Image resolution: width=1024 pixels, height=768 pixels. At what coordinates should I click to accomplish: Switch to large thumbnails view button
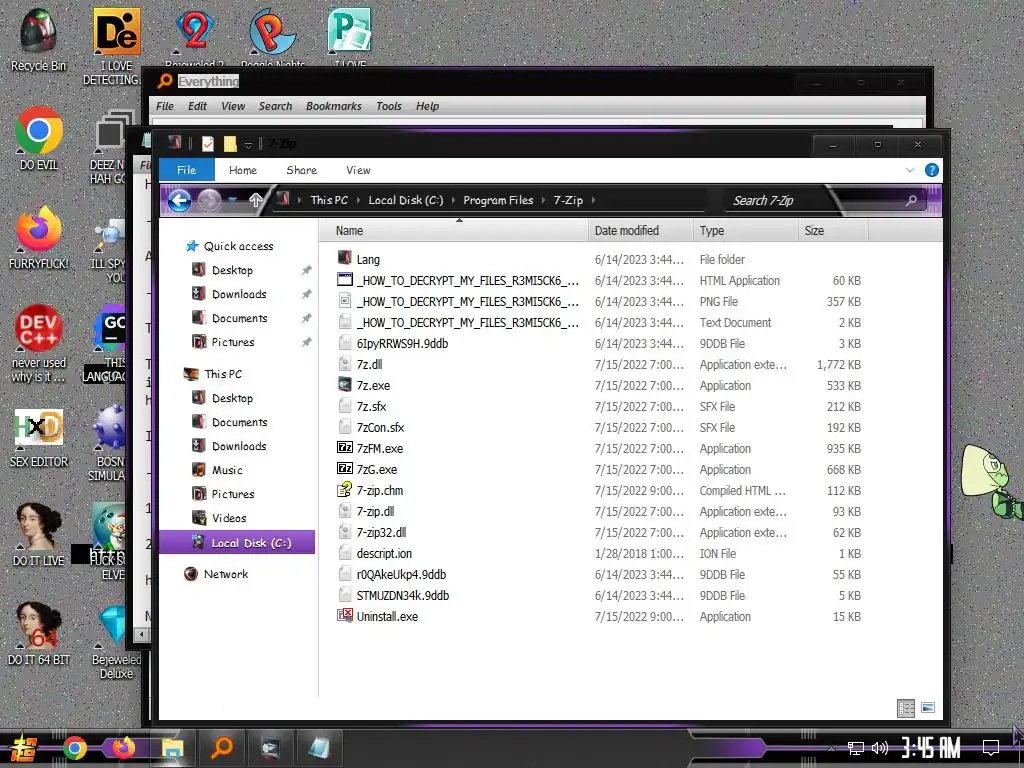(x=927, y=708)
